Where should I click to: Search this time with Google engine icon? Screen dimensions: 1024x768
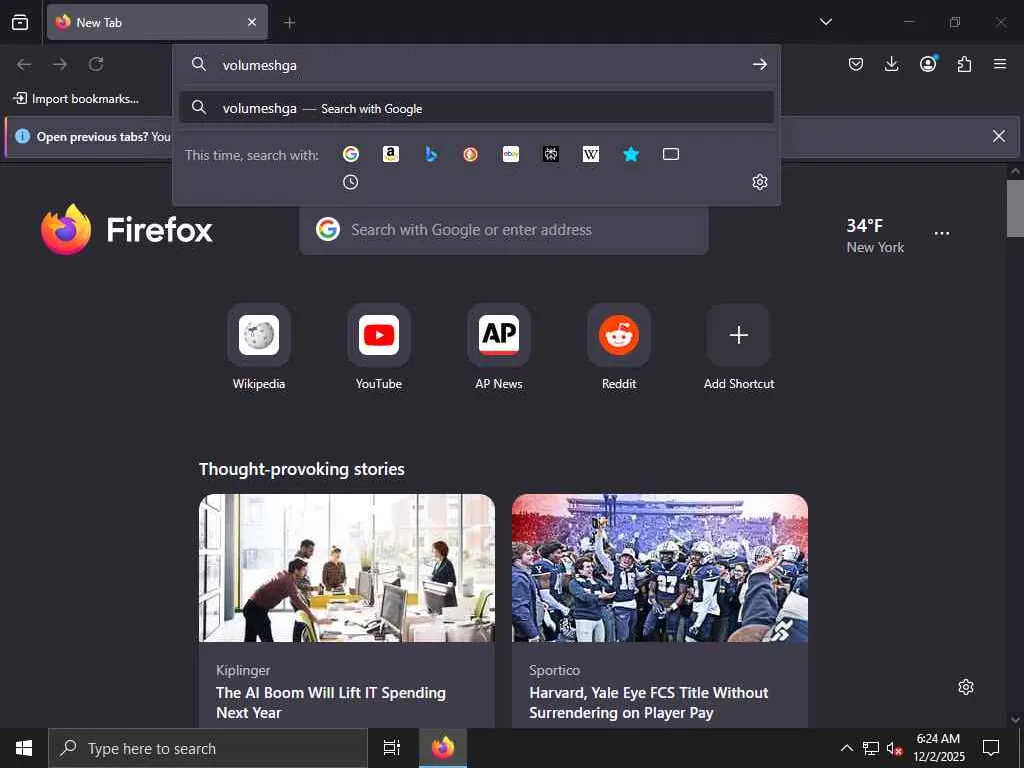351,154
